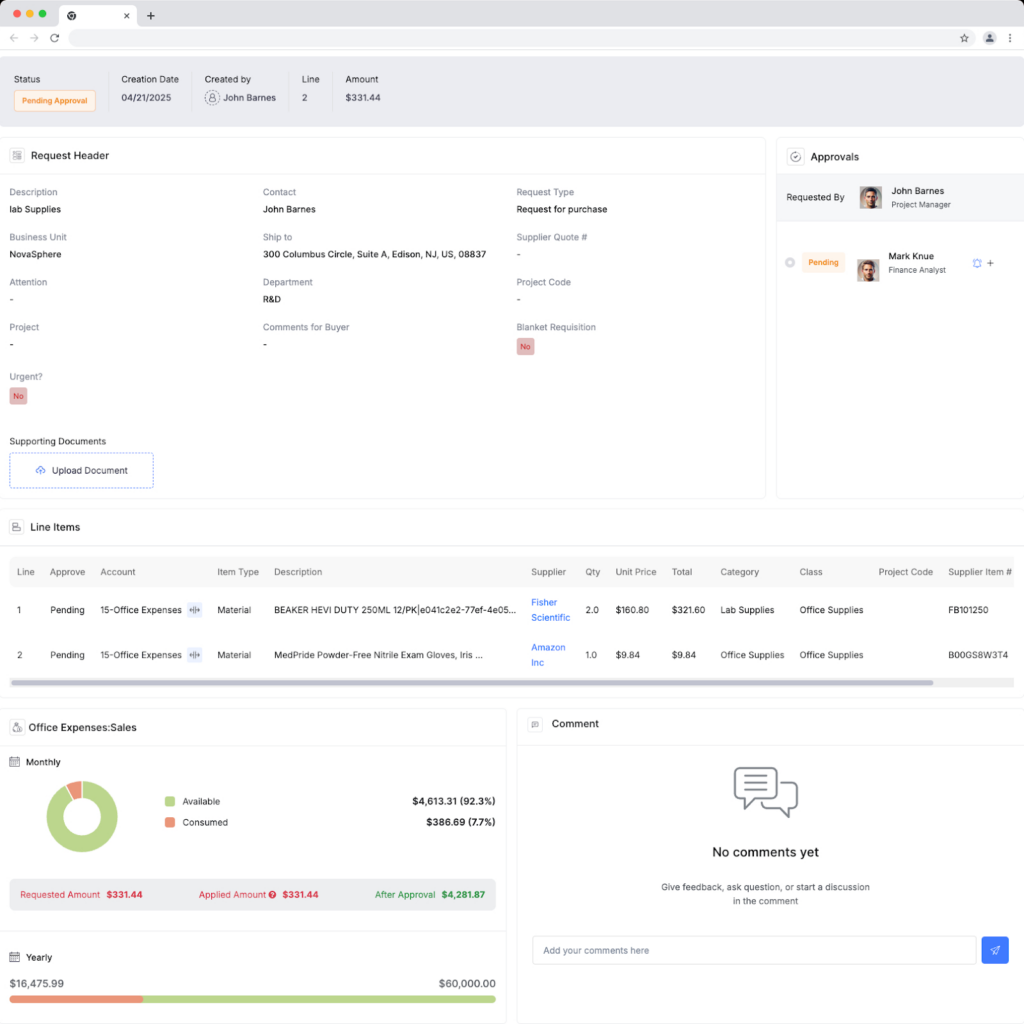Click the yearly budget progress bar

tap(252, 999)
